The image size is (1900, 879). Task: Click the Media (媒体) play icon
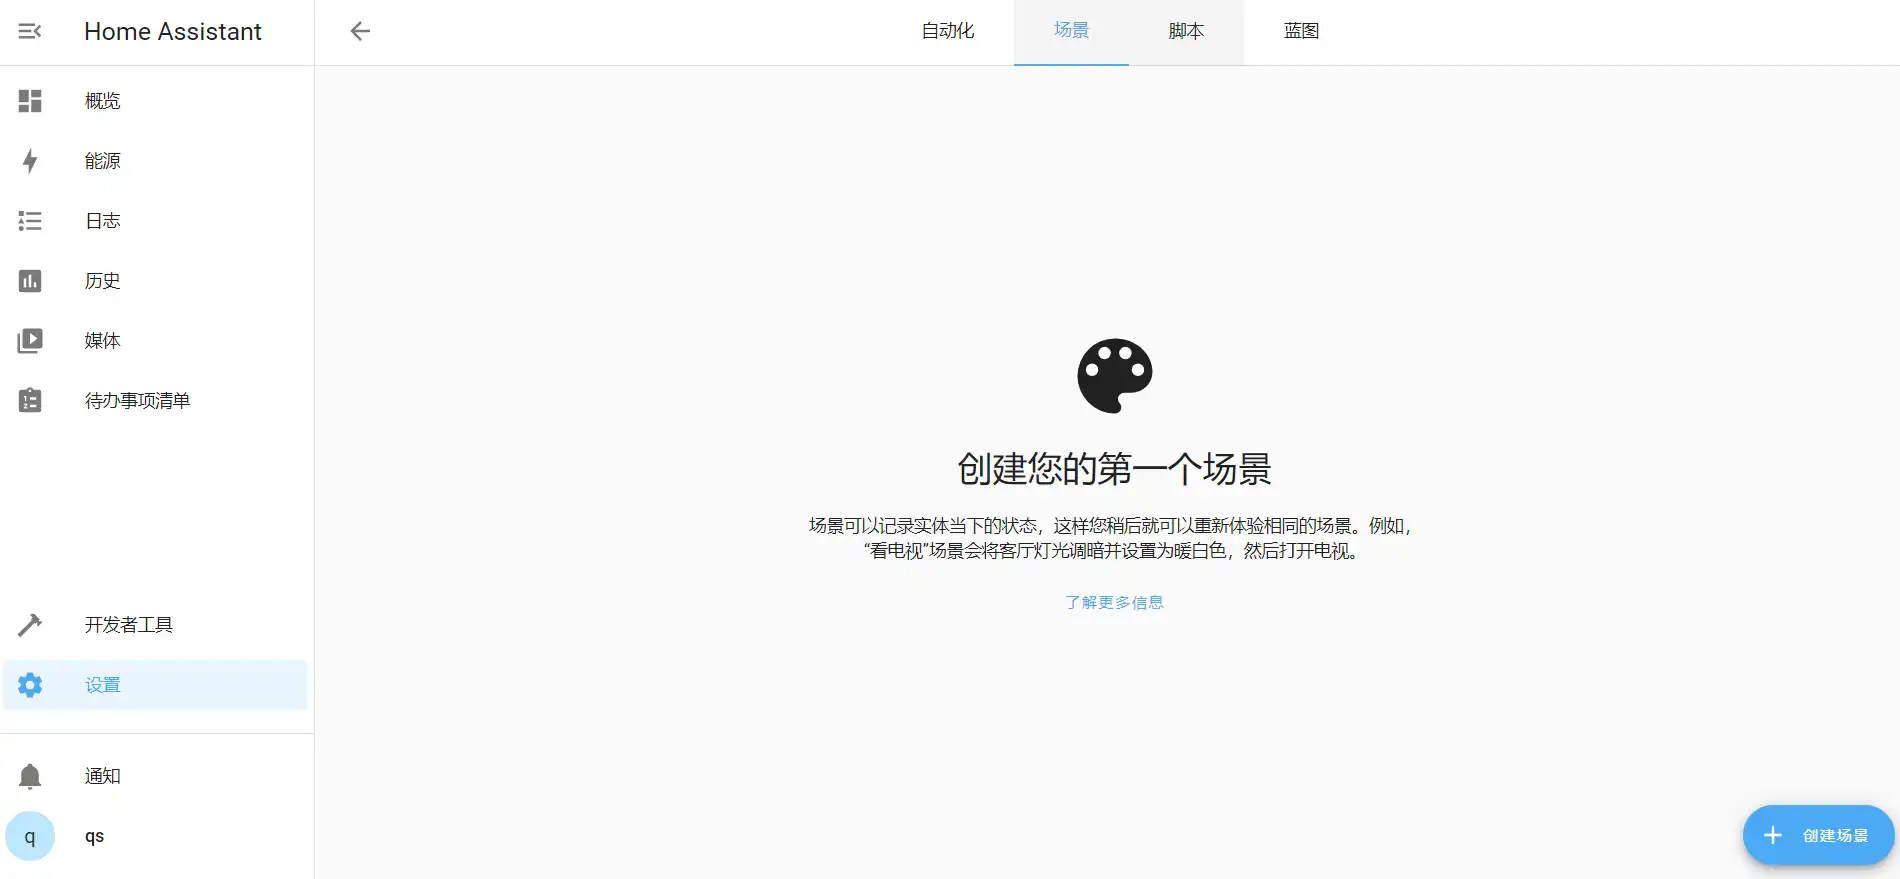30,341
